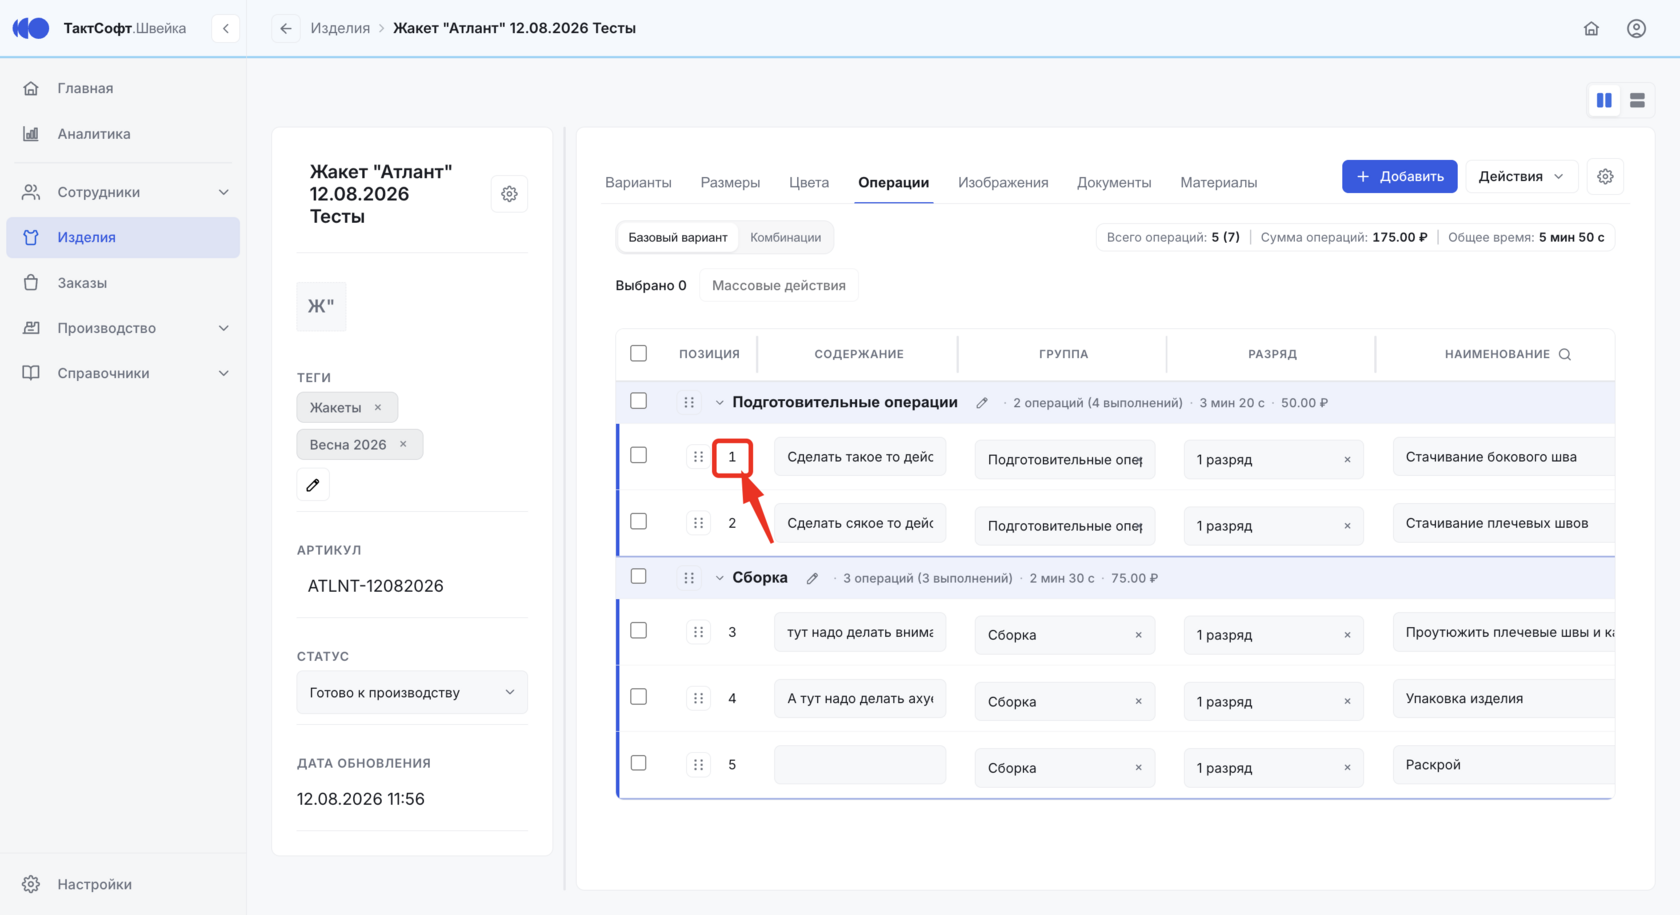Open Массовые действия
1680x915 pixels.
[778, 285]
